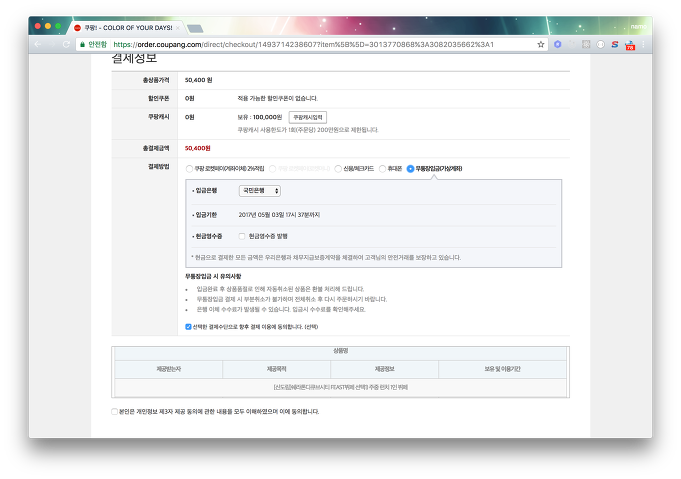Screen dimensions: 681x479
Task: Click the 보유 및 이용기간 table header
Action: pos(502,369)
